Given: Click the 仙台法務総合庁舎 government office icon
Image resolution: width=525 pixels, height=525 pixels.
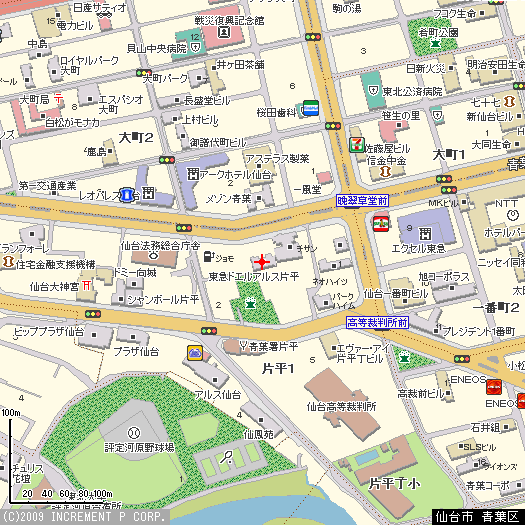Looking at the screenshot, I should (154, 256).
